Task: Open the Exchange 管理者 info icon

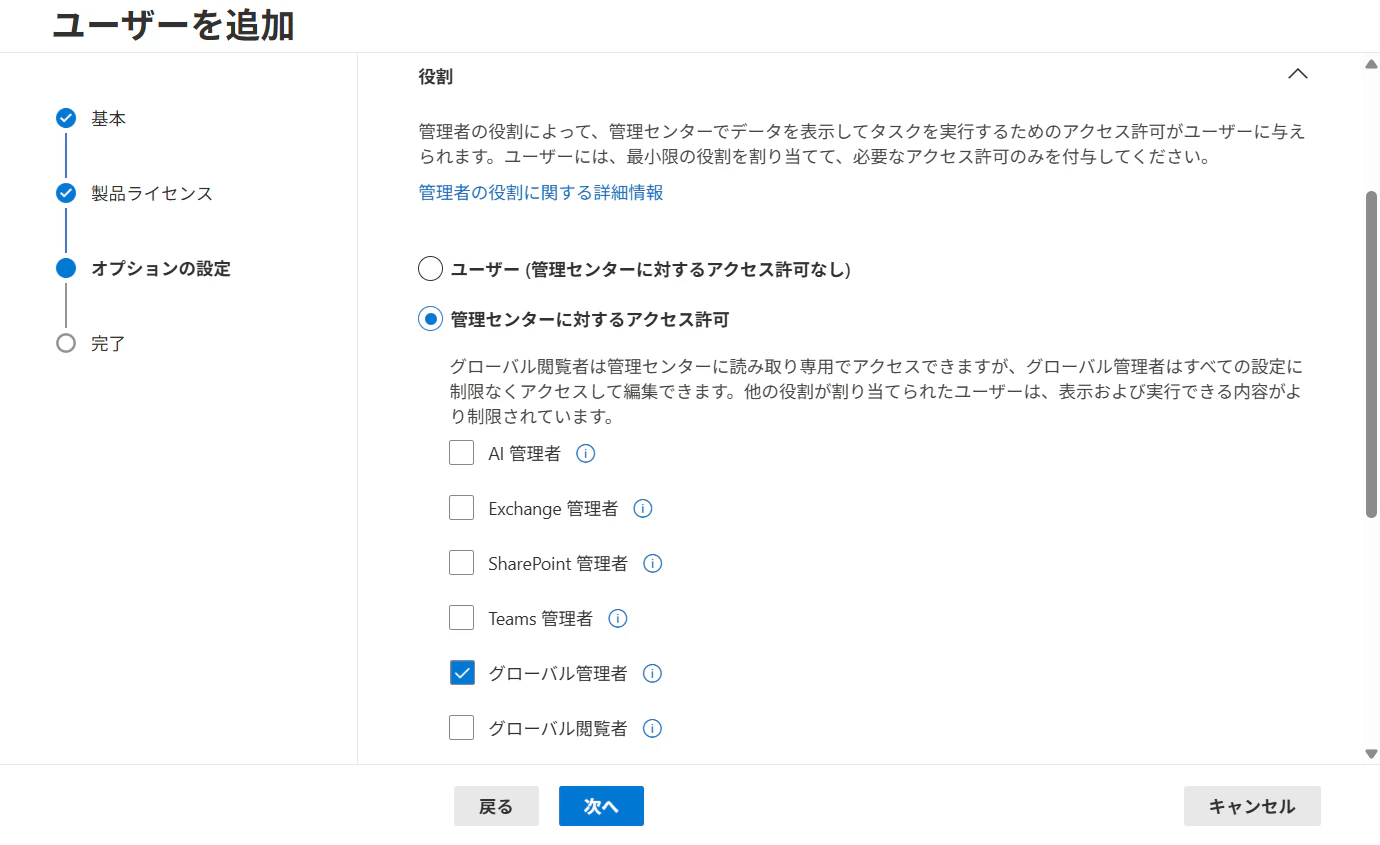Action: pos(643,508)
